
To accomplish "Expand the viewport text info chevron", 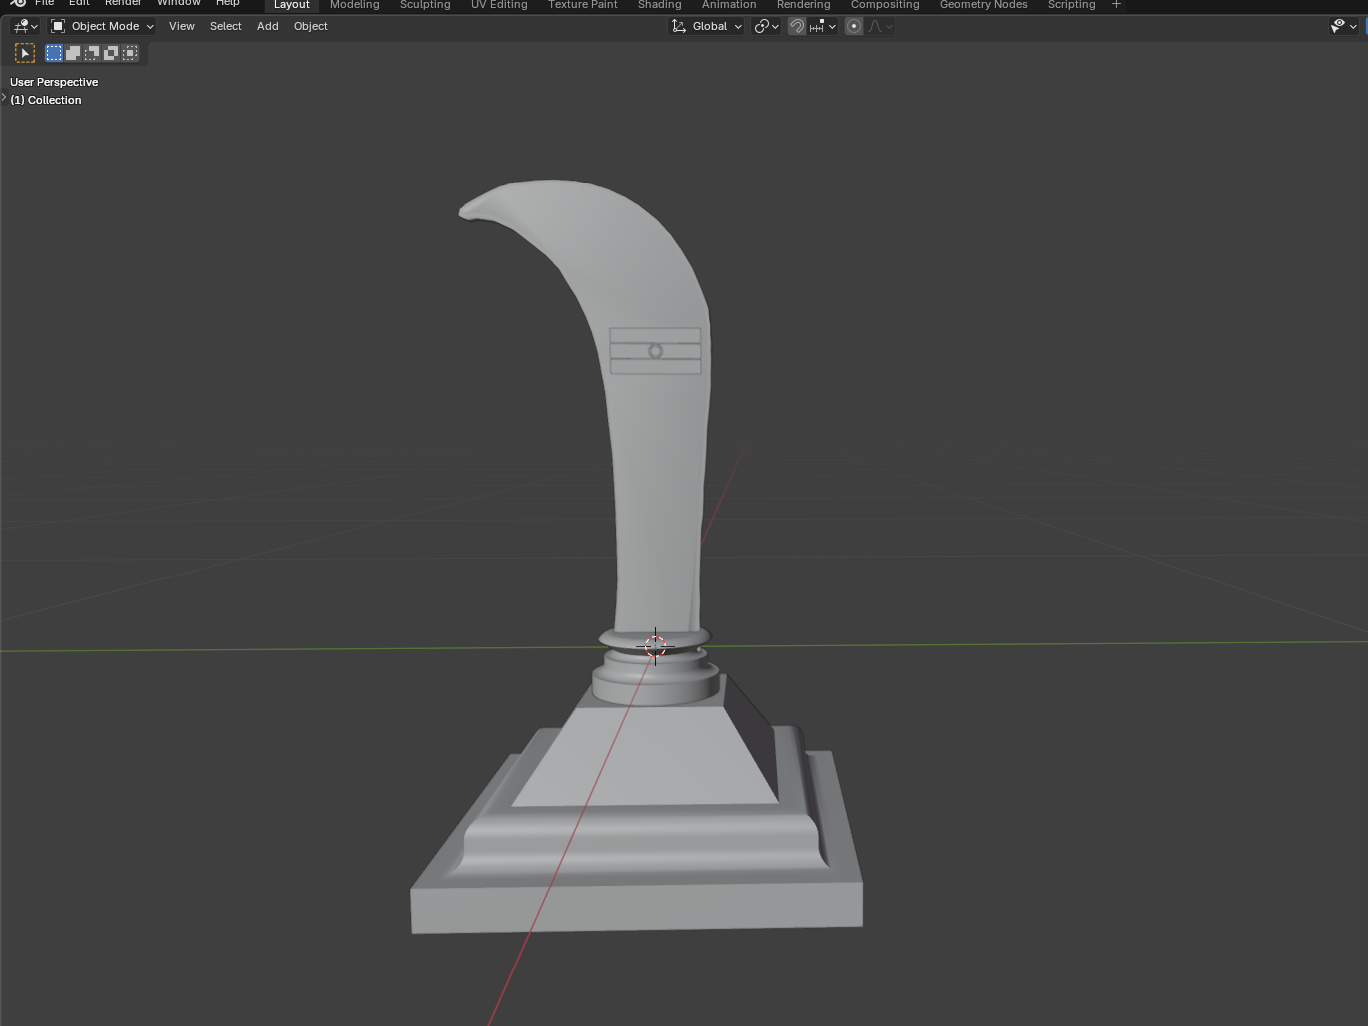I will point(4,98).
